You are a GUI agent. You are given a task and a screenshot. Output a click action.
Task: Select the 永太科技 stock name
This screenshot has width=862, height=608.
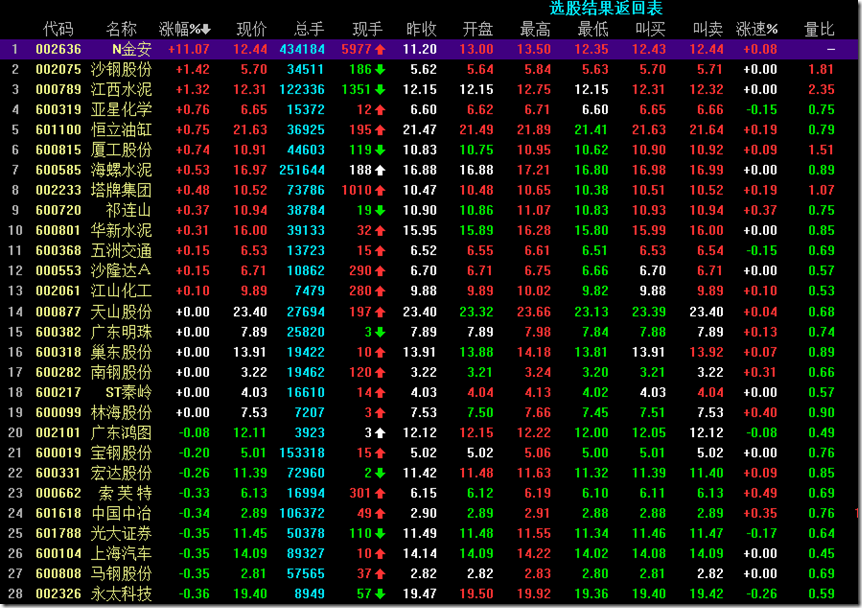point(121,594)
